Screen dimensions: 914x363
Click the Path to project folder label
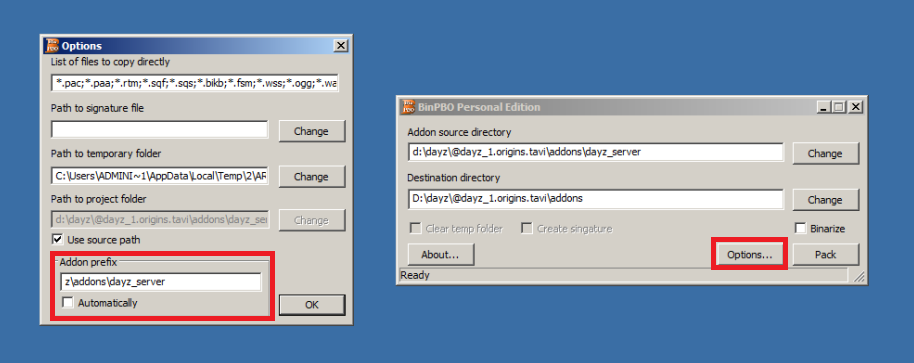tap(99, 199)
